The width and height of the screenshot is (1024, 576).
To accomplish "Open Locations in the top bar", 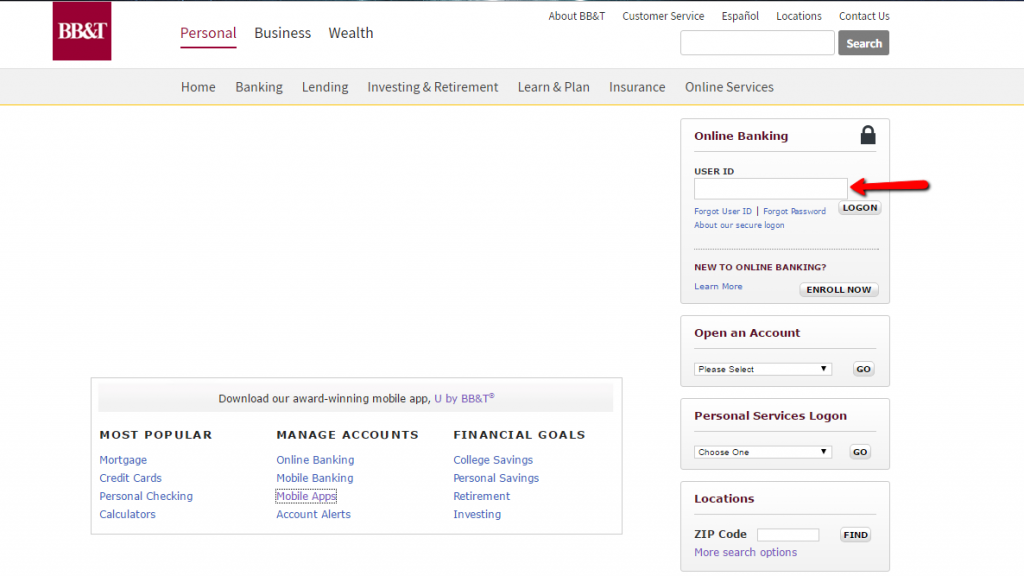I will point(799,16).
